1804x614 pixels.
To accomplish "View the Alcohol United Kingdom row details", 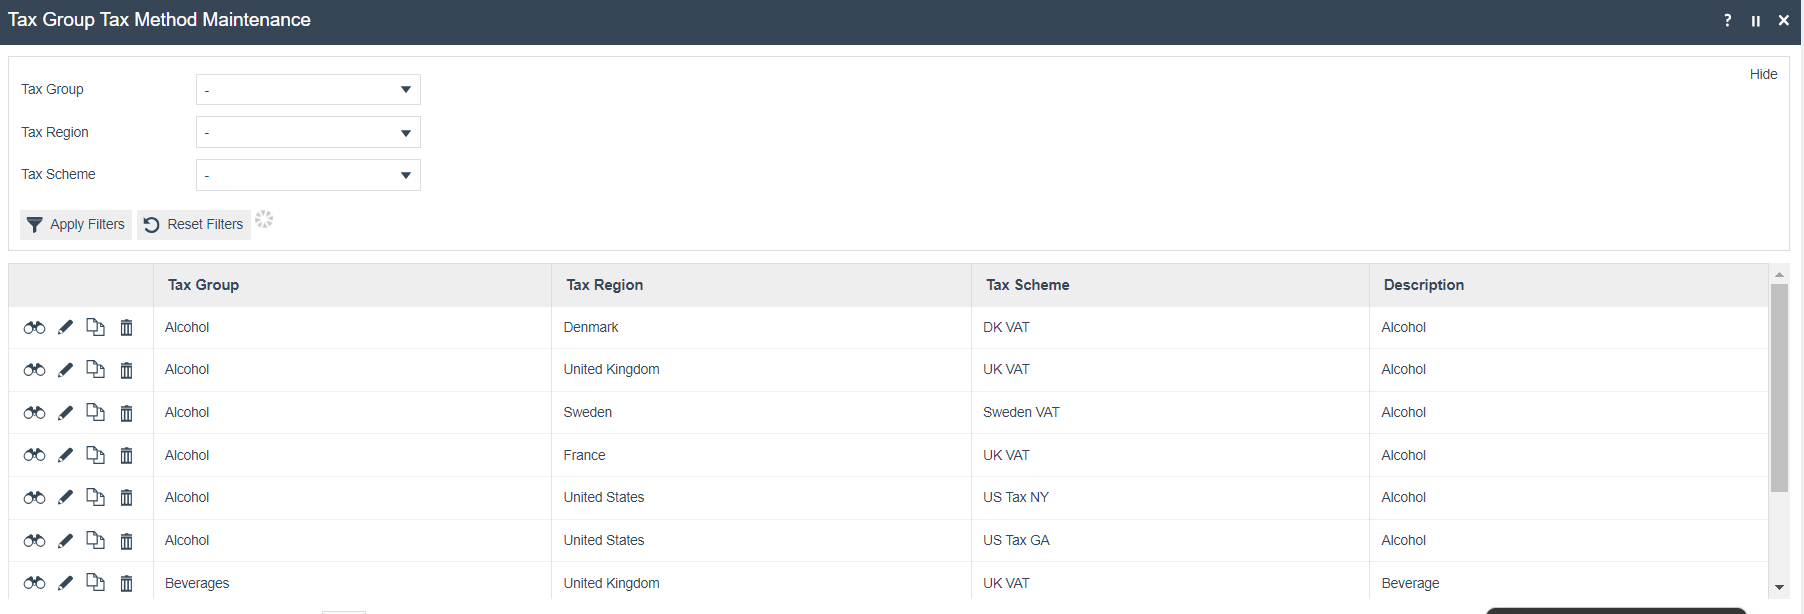I will 34,369.
